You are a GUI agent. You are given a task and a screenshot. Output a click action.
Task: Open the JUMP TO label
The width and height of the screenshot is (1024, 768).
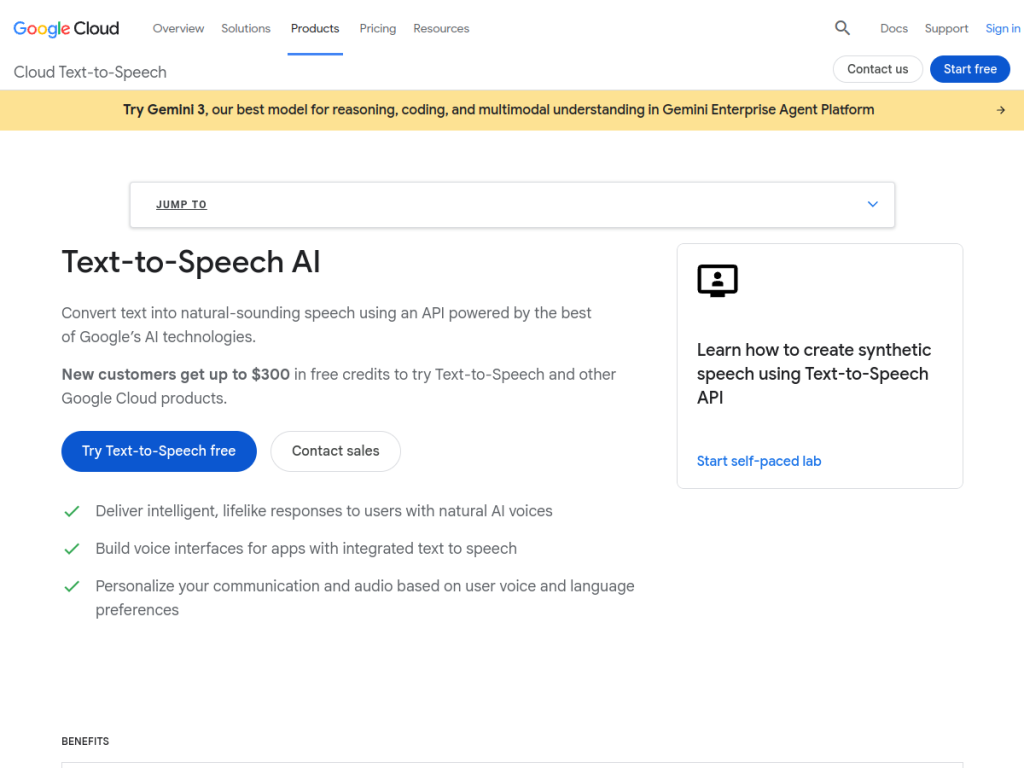point(182,205)
